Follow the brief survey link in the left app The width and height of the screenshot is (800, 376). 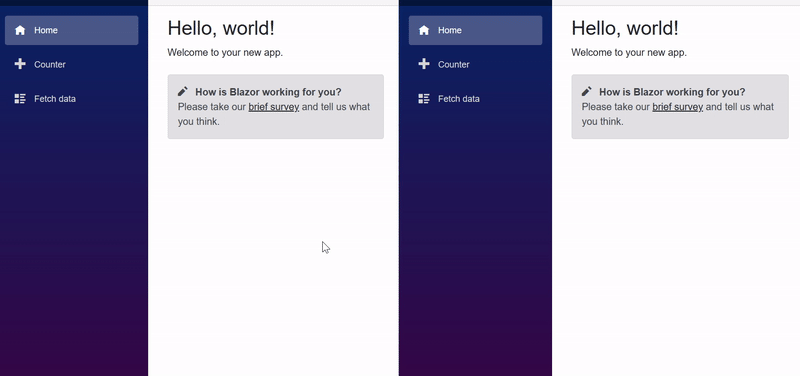tap(273, 107)
